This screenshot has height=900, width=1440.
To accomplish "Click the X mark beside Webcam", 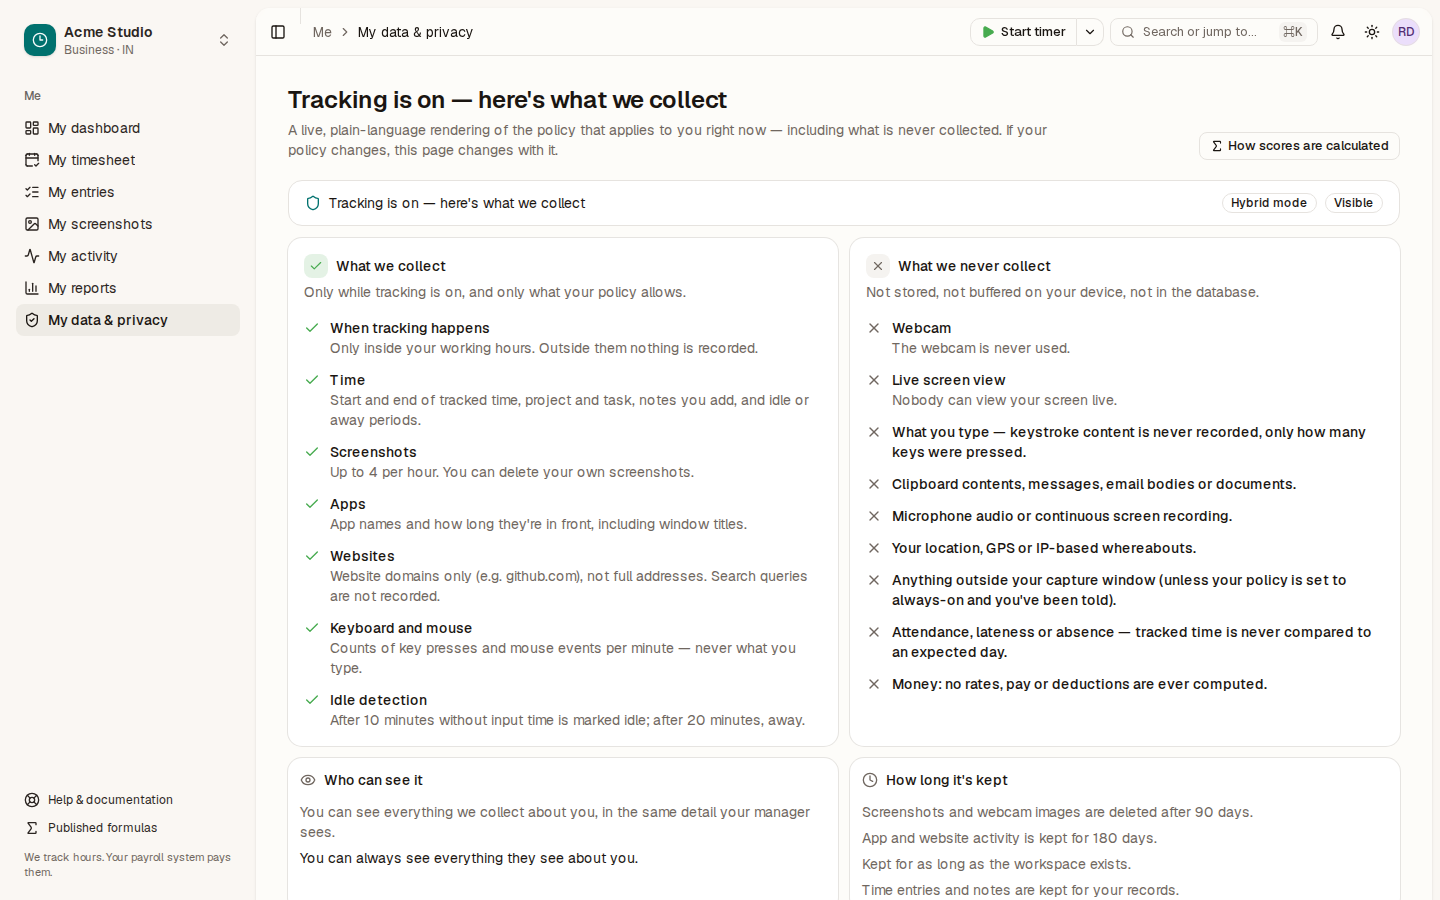I will coord(874,328).
